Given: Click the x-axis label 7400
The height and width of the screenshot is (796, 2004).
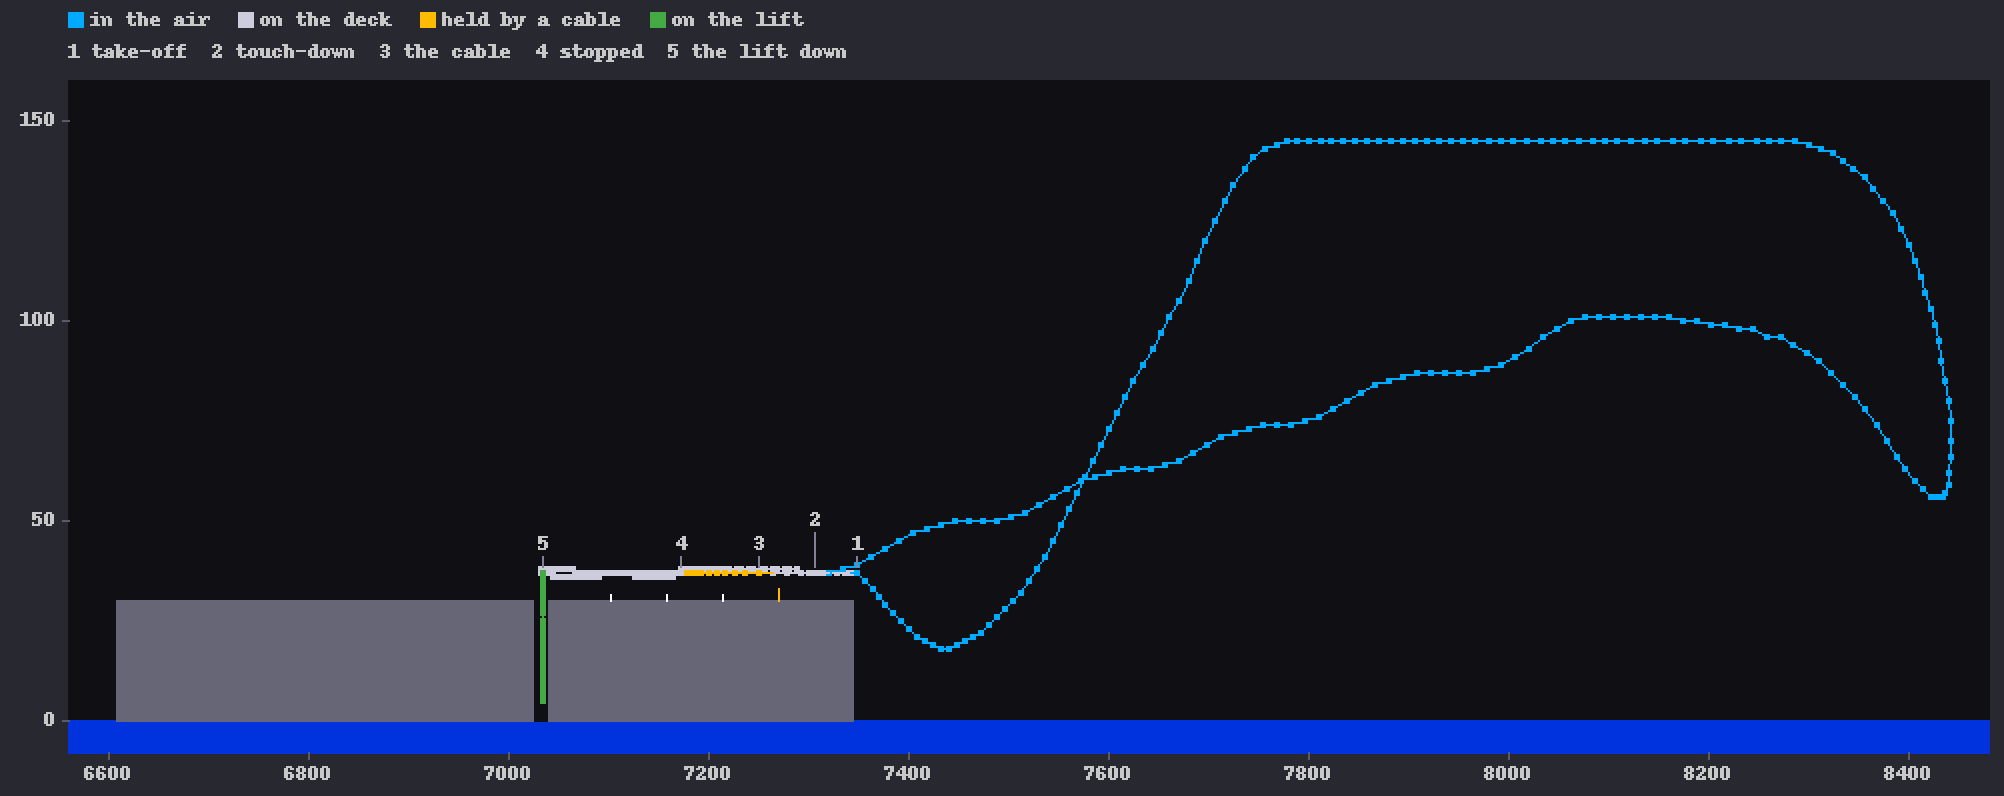Looking at the screenshot, I should pos(907,774).
